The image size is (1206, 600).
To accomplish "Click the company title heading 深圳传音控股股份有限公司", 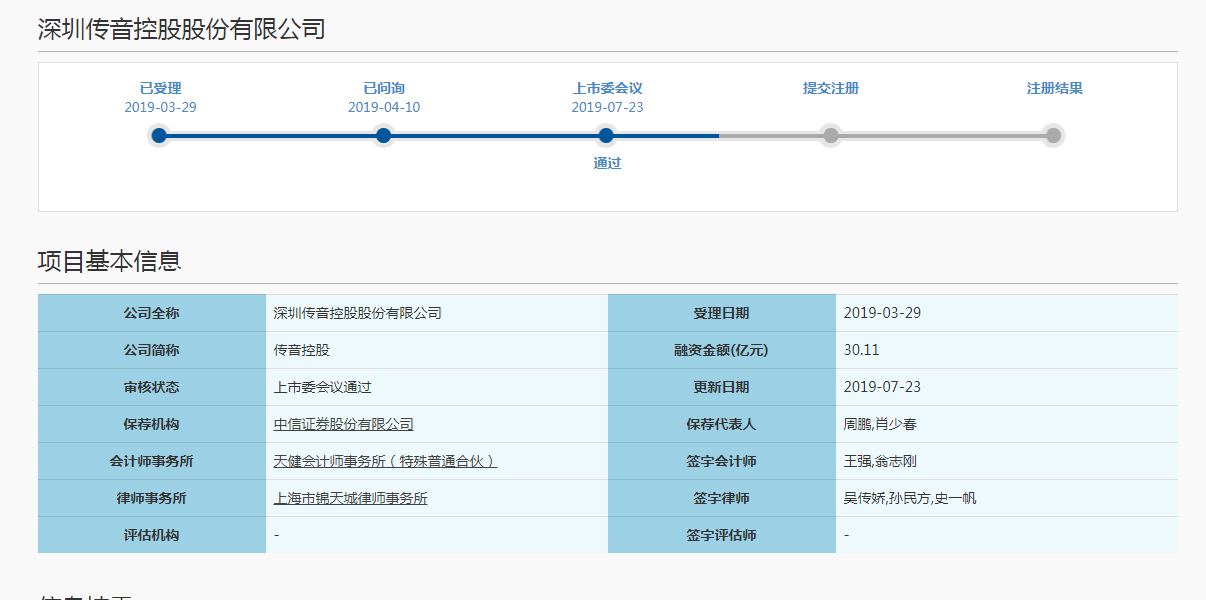I will [x=182, y=29].
